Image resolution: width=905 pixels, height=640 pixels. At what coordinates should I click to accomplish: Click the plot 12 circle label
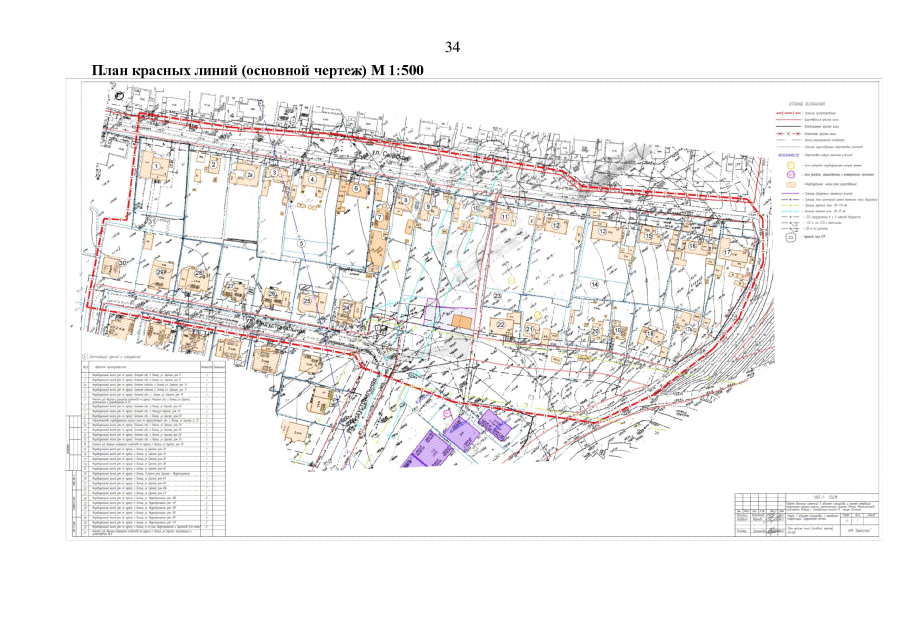click(555, 226)
